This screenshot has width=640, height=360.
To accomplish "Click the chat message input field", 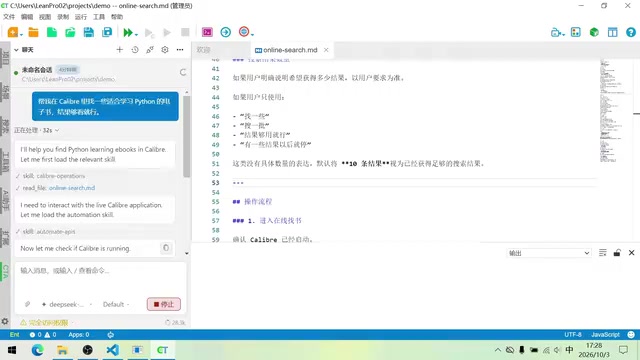I will (x=101, y=279).
